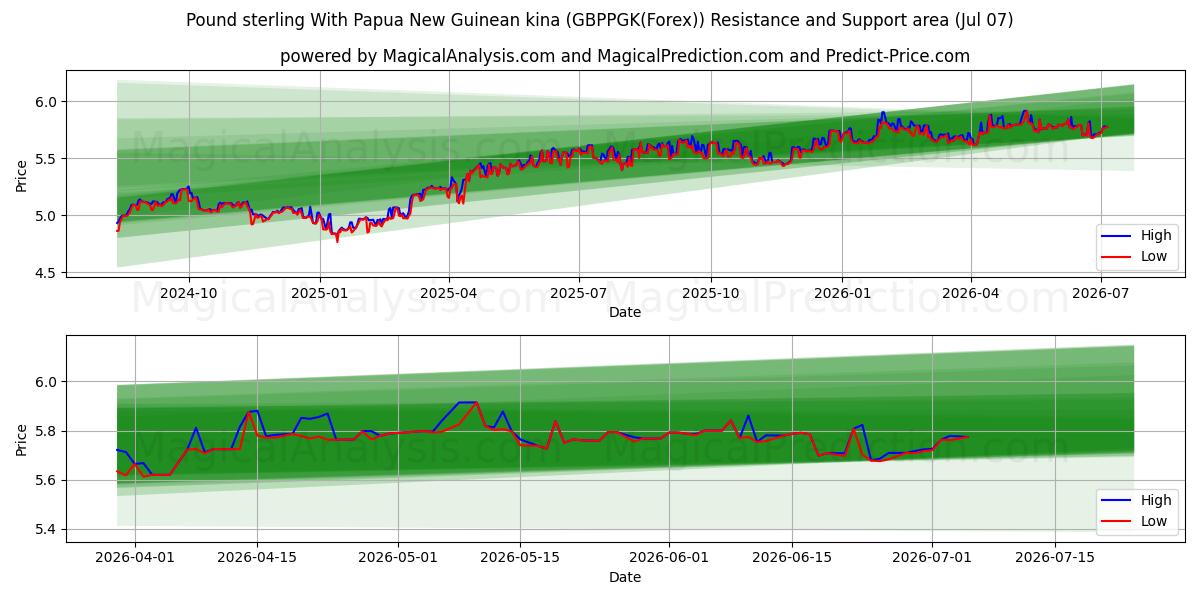This screenshot has height=600, width=1200.
Task: Click the 'Price' axis label of the top chart
Action: point(22,174)
